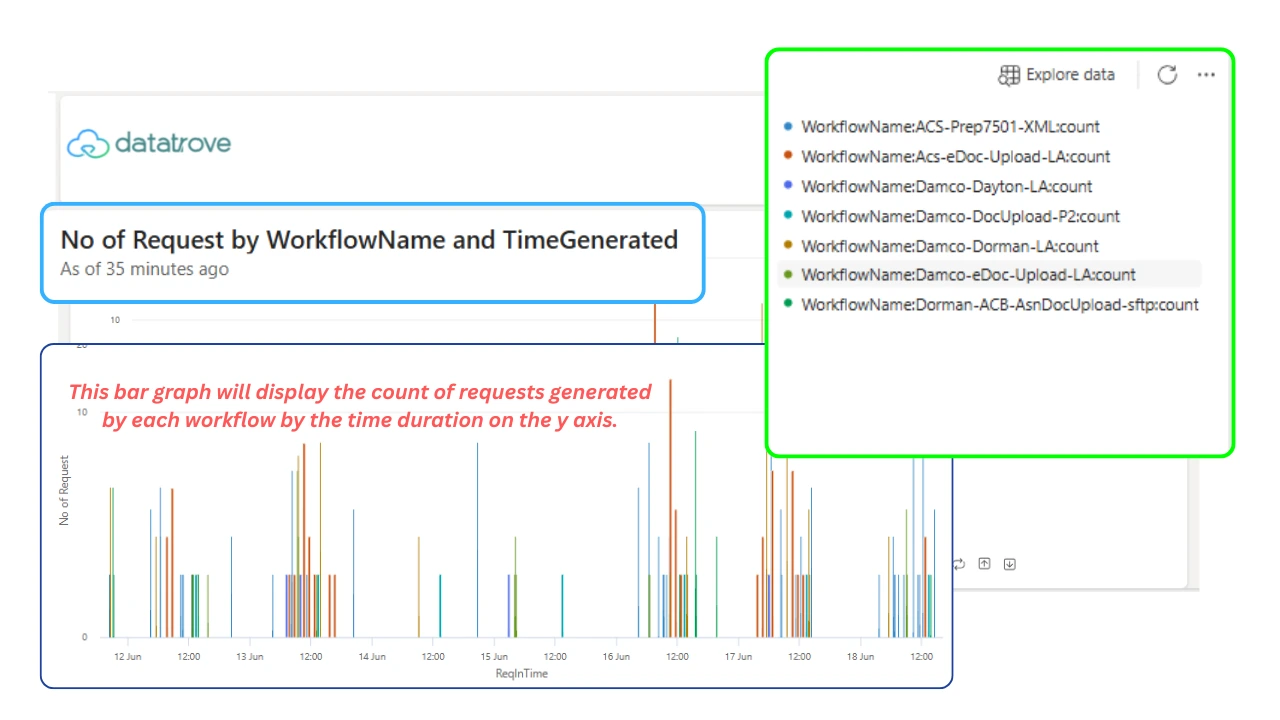Select the Damco-Dorman-LA legend entry
Screen dimensions: 1280x720
[x=940, y=246]
